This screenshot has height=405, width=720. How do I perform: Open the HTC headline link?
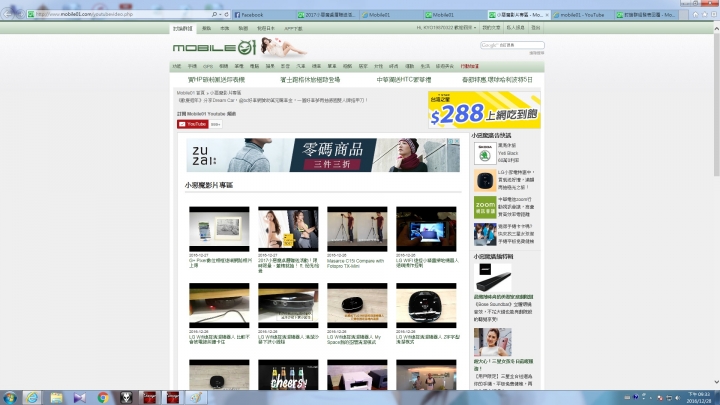pyautogui.click(x=404, y=80)
